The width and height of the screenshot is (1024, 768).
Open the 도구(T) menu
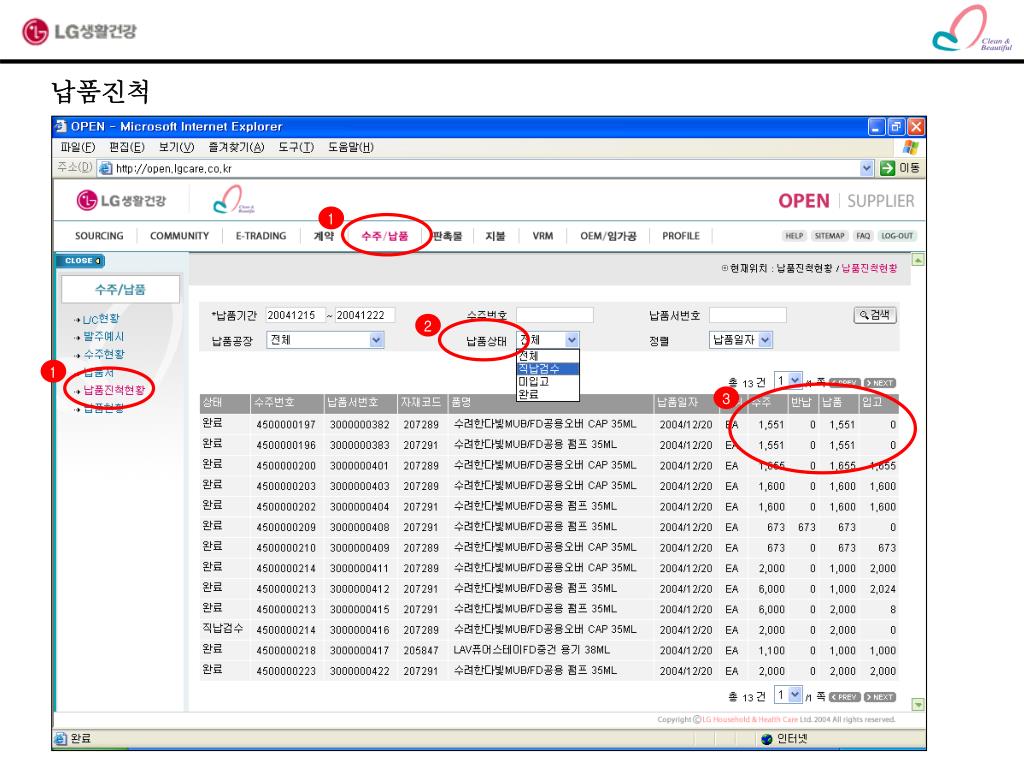point(296,147)
